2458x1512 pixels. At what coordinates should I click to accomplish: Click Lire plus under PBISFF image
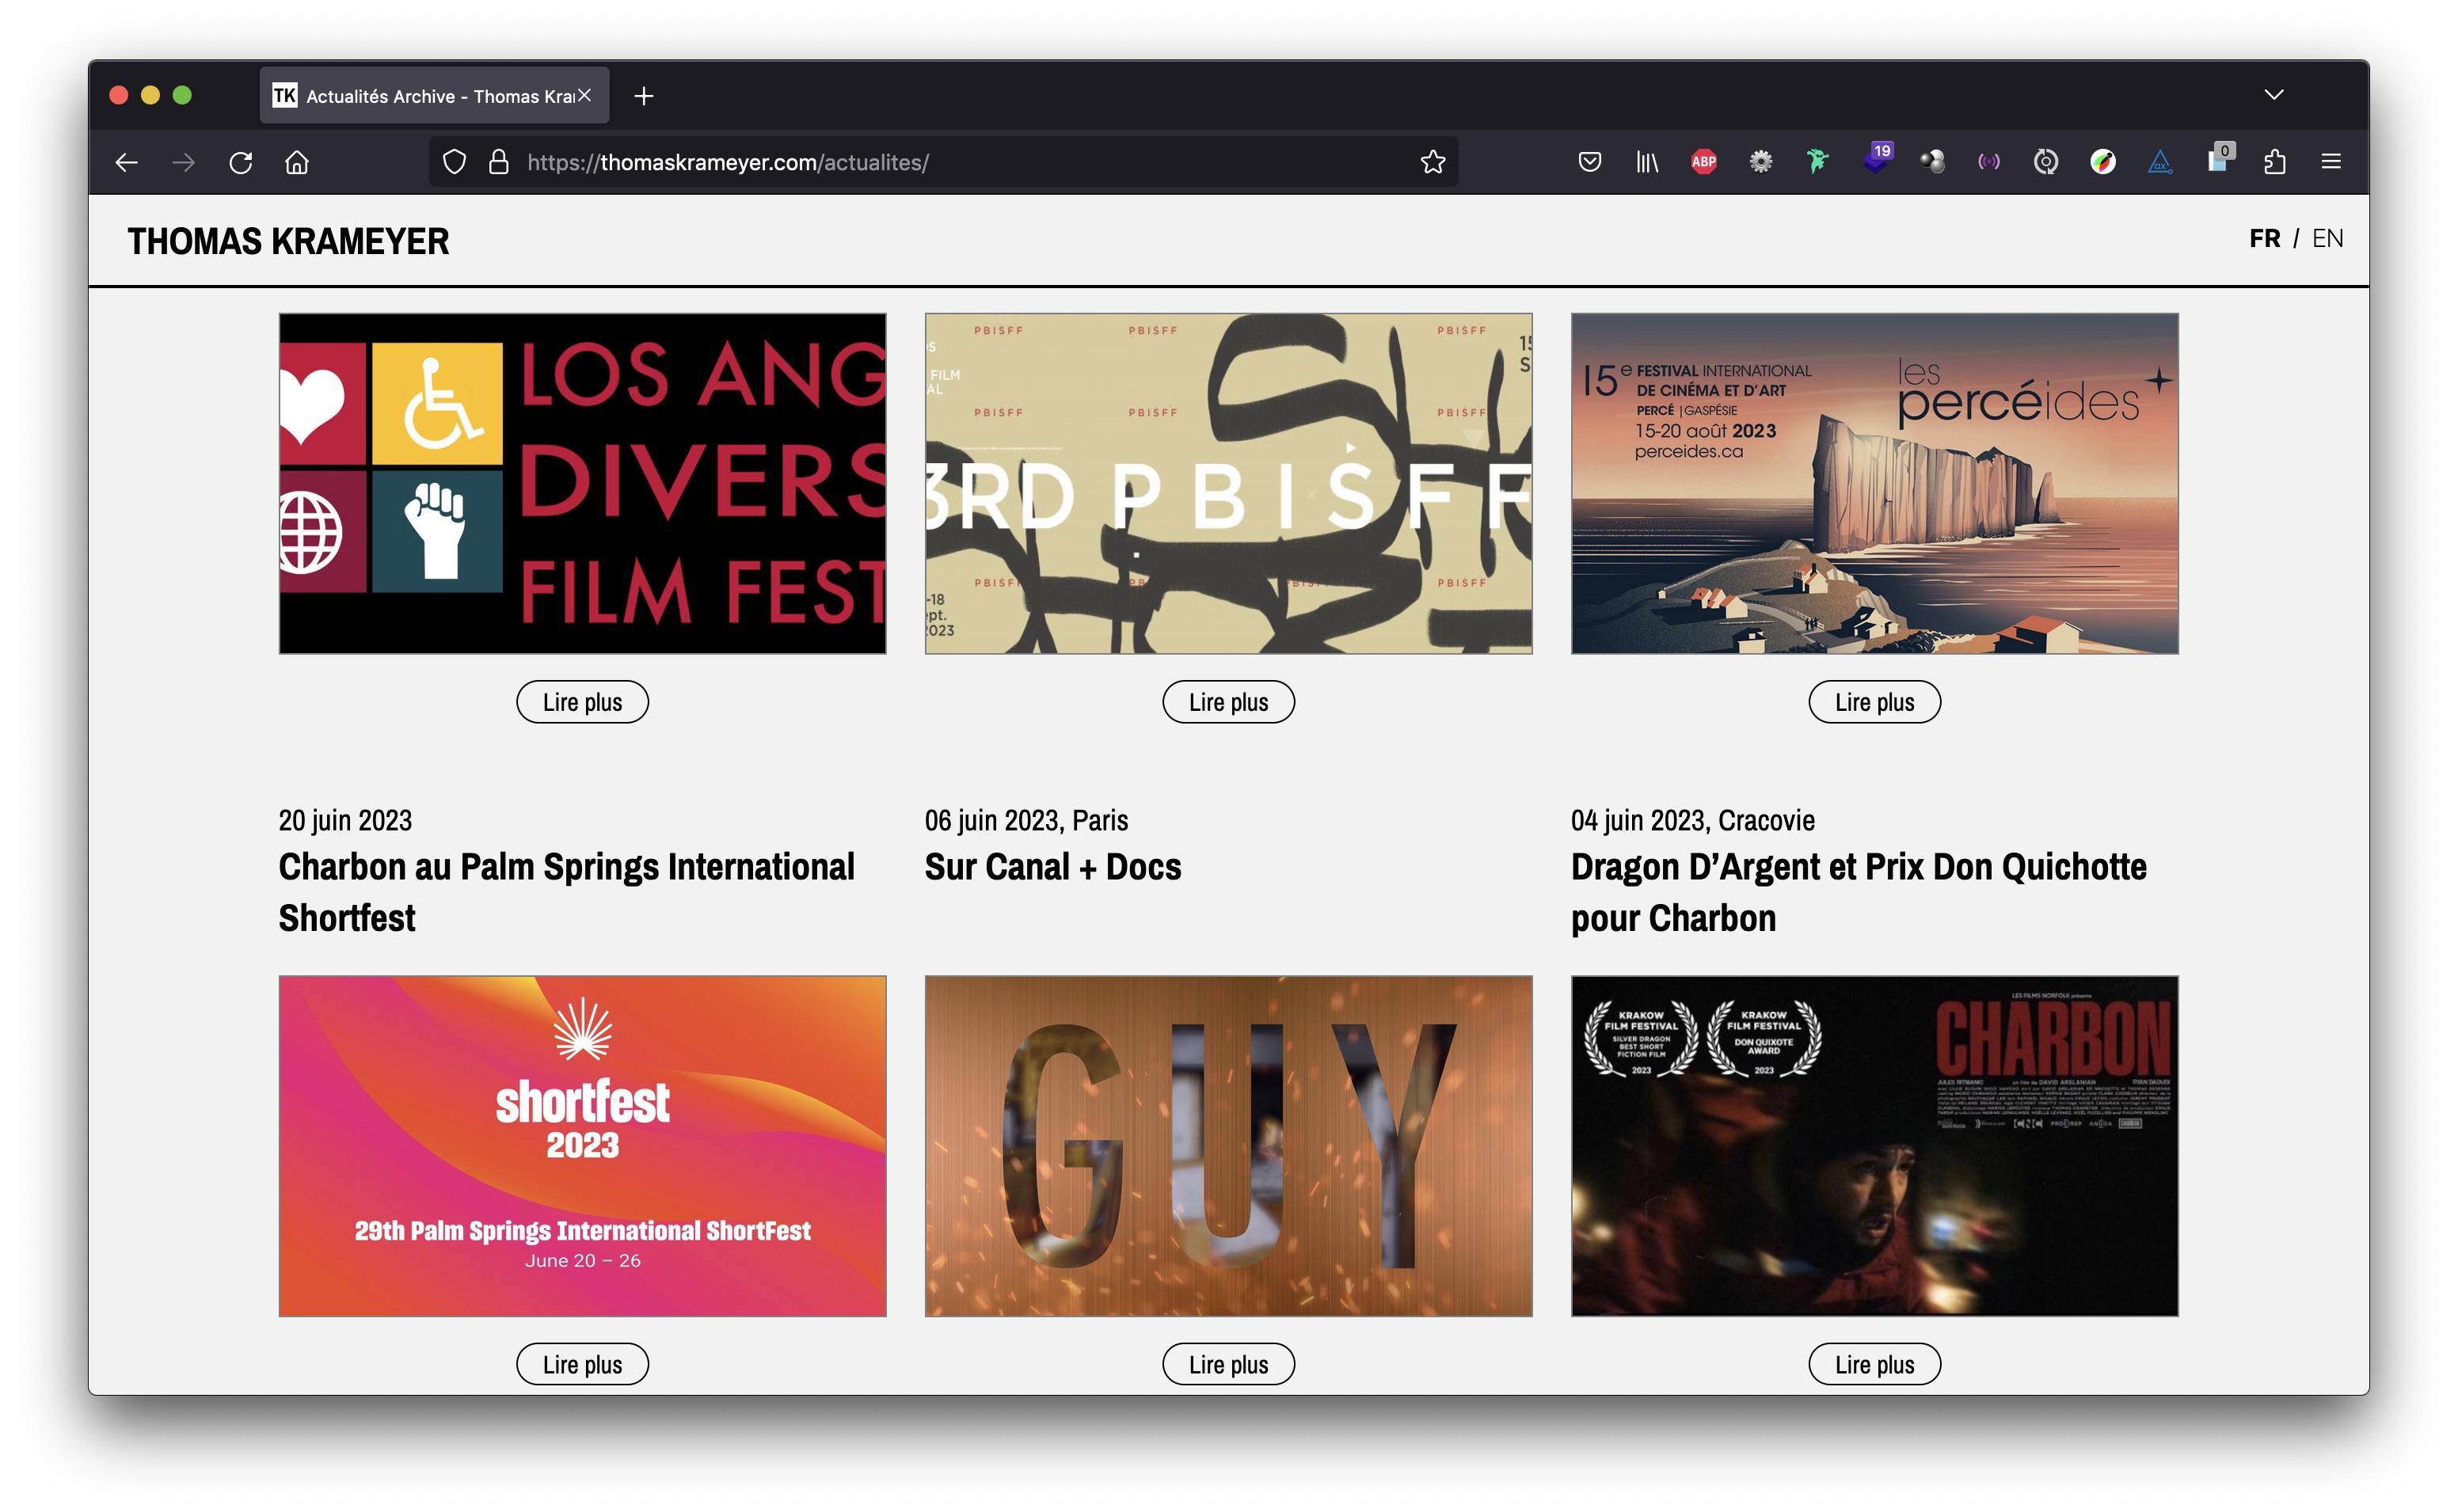(x=1228, y=702)
